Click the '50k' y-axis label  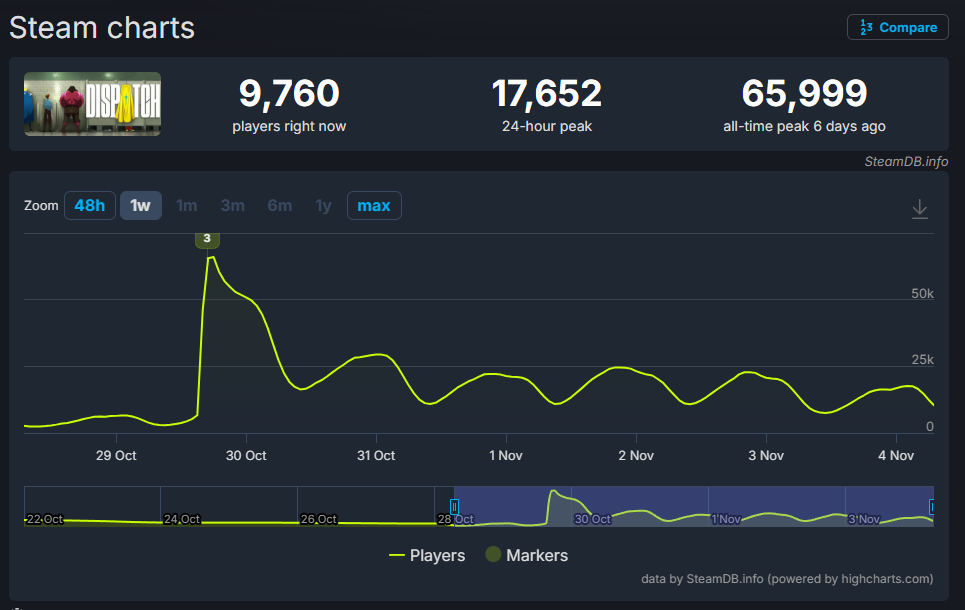(923, 294)
